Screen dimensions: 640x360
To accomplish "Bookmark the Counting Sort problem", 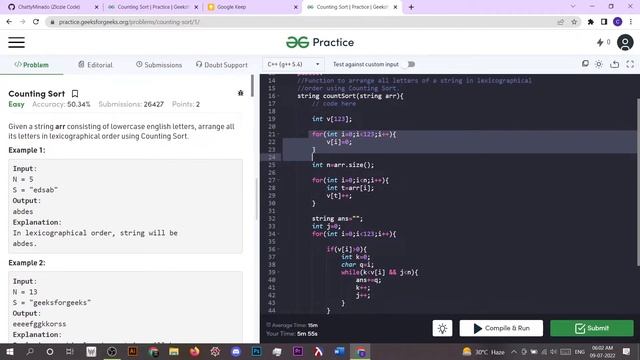I will coord(75,94).
